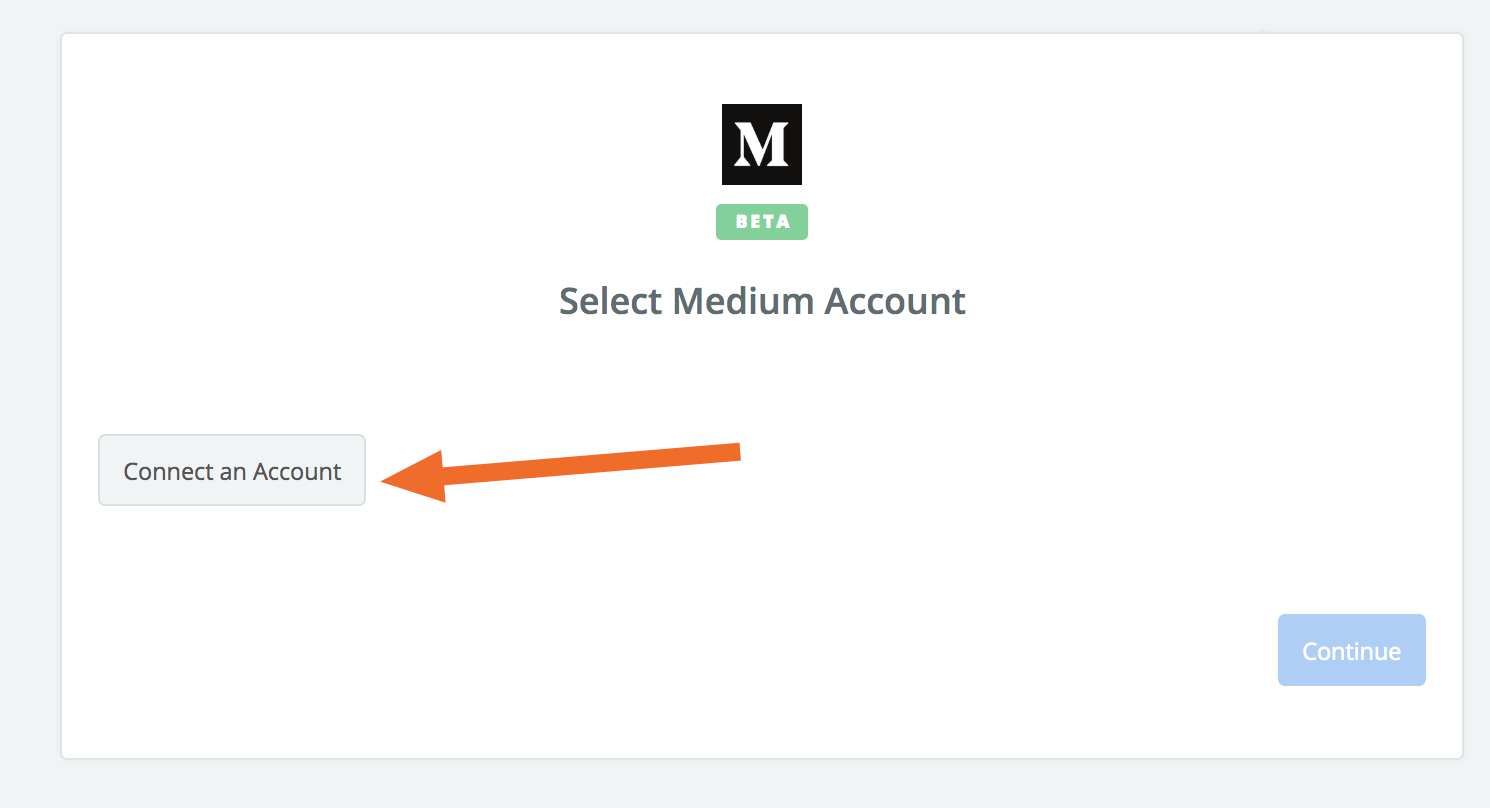Click the letter A in BETA badge
Viewport: 1490px width, 808px height.
(784, 222)
